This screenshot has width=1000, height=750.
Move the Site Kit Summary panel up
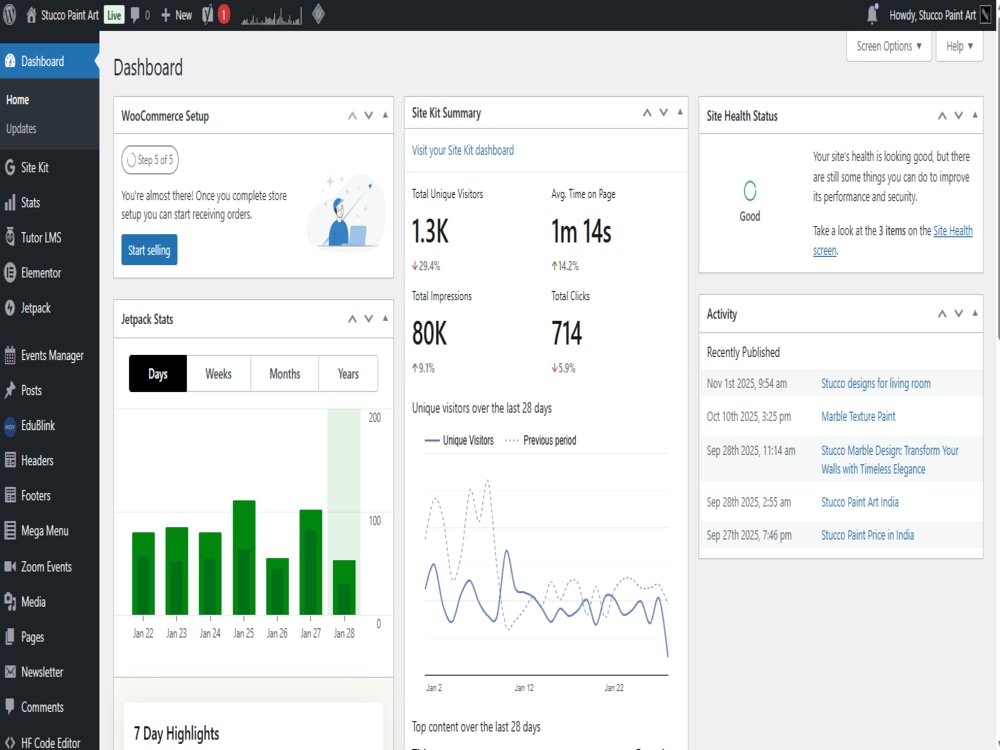(x=647, y=112)
